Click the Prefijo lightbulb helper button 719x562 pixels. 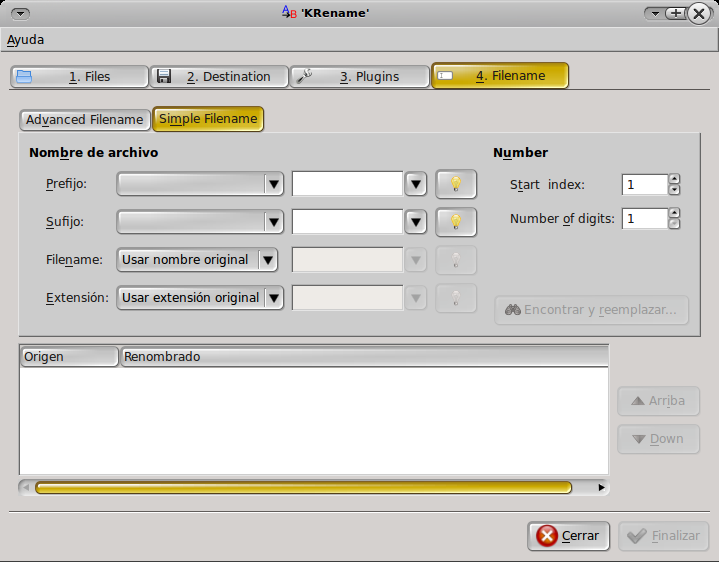[x=456, y=184]
